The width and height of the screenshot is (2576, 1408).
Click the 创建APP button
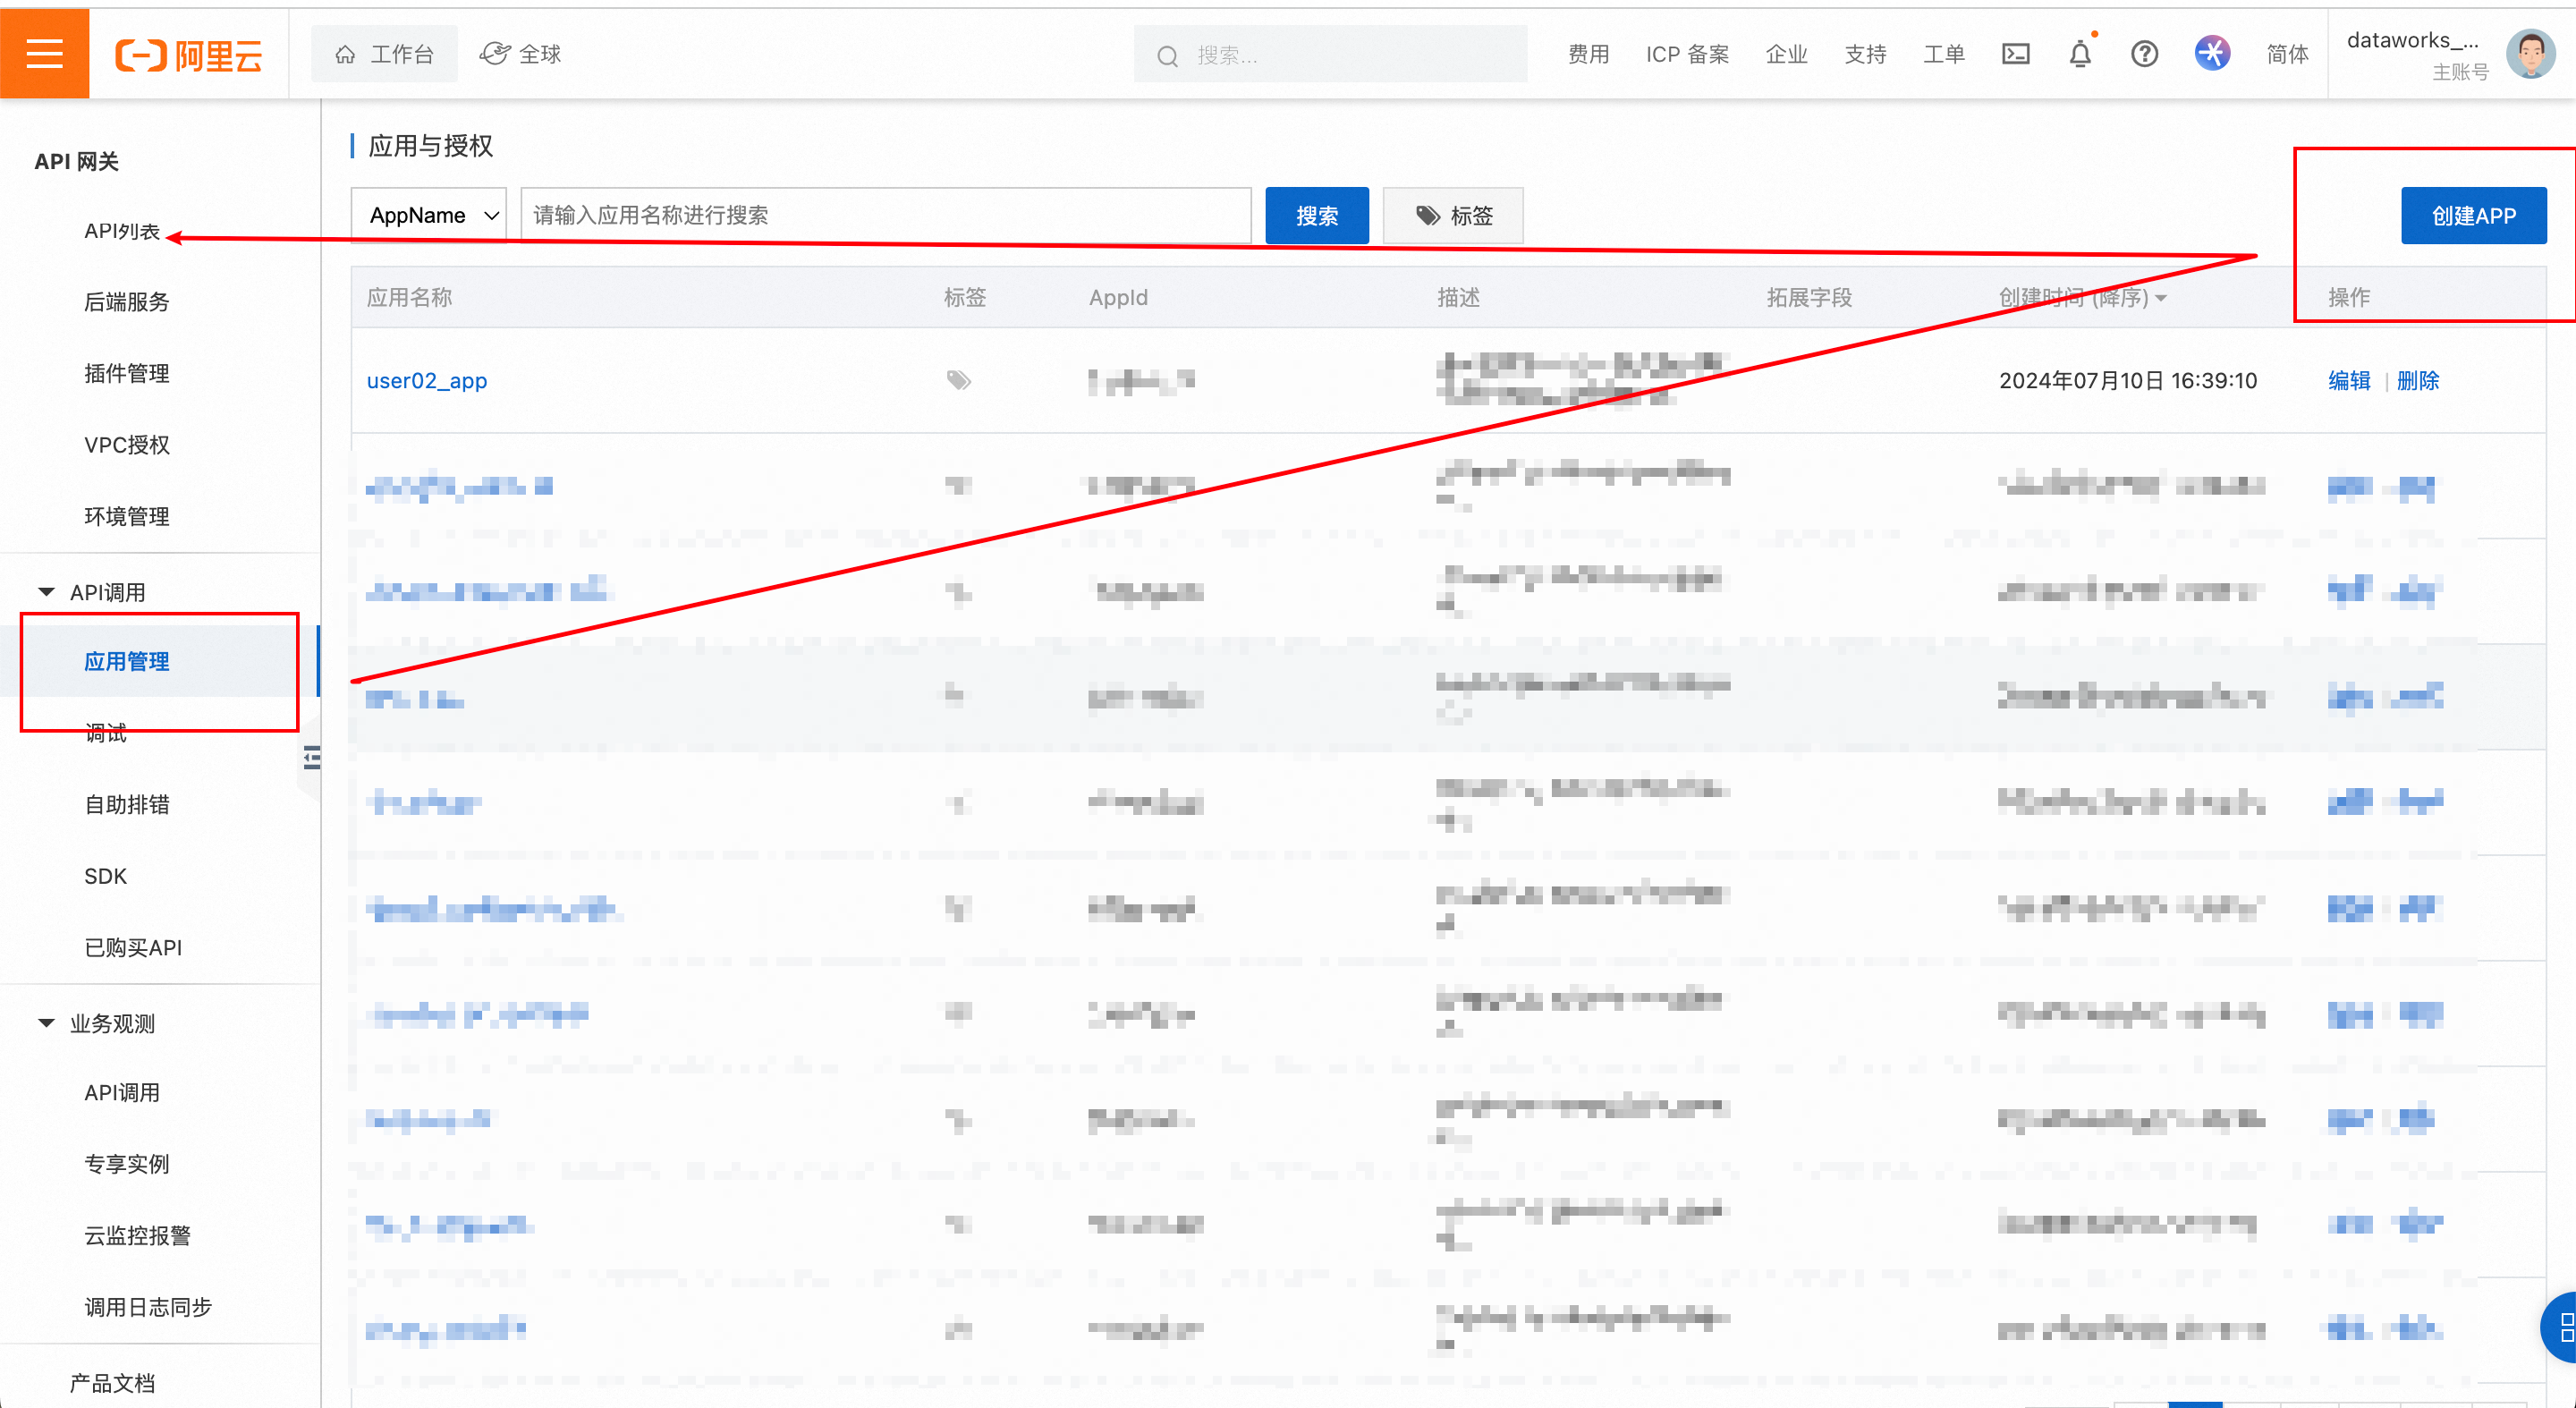[2473, 215]
